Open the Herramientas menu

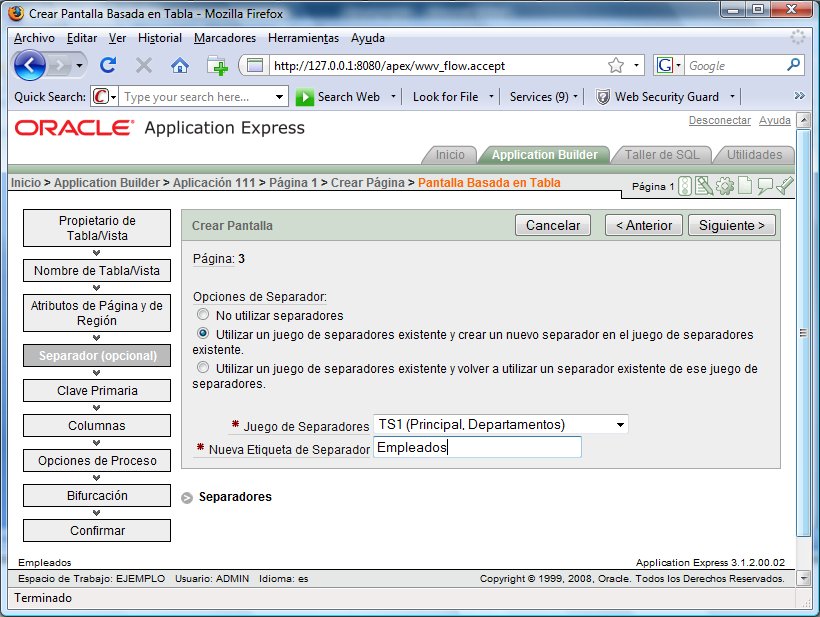tap(303, 38)
